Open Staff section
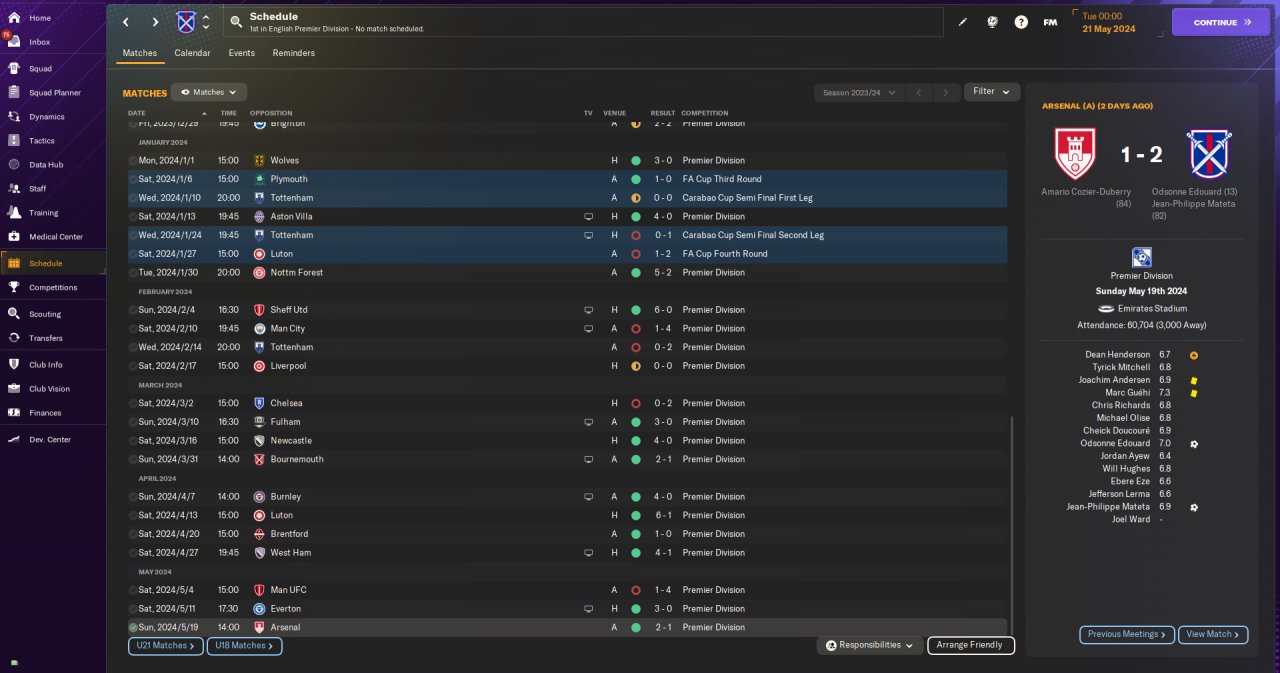 click(x=38, y=189)
